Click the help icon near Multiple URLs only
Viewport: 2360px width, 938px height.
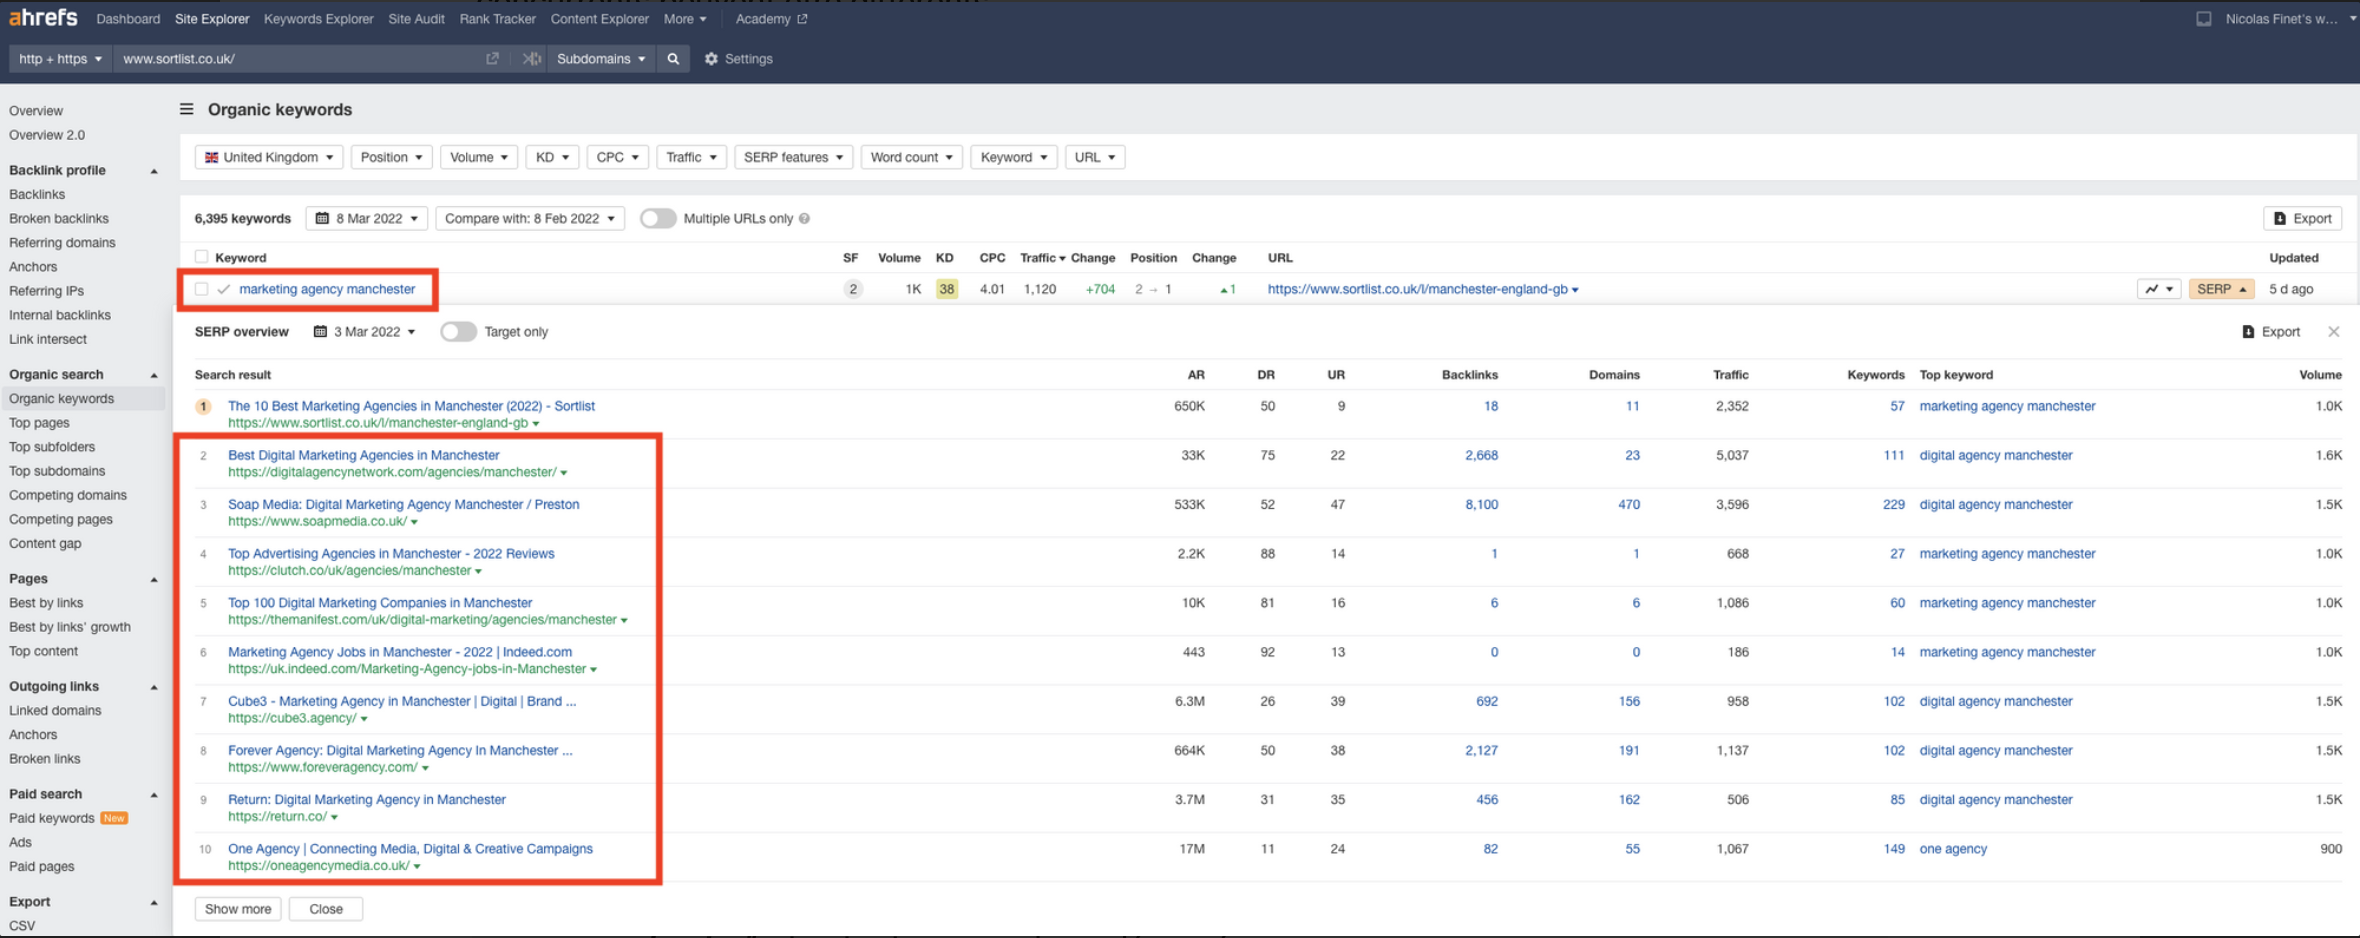[804, 219]
